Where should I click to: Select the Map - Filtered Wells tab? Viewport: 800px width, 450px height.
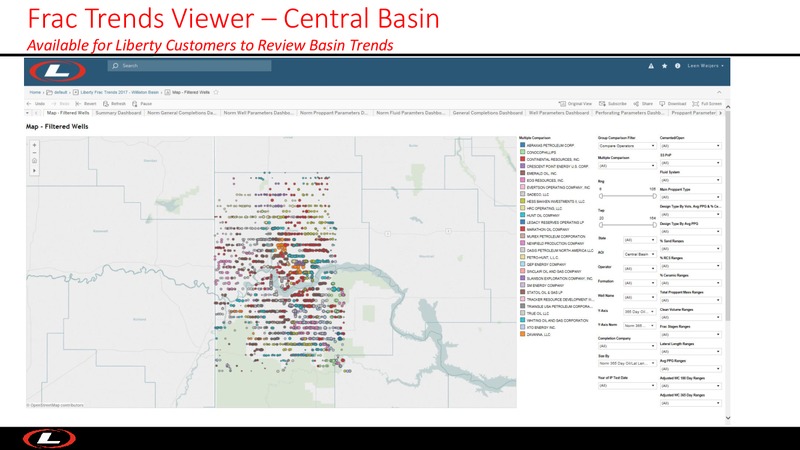tap(67, 113)
